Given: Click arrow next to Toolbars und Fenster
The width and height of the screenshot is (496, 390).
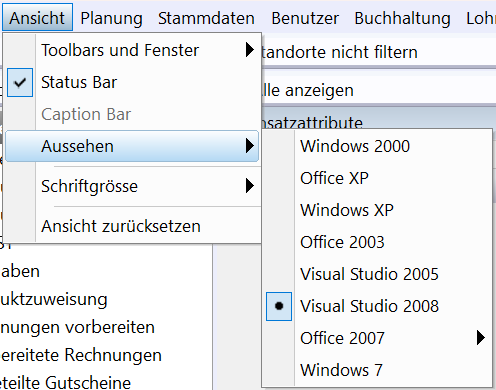Looking at the screenshot, I should (x=249, y=50).
